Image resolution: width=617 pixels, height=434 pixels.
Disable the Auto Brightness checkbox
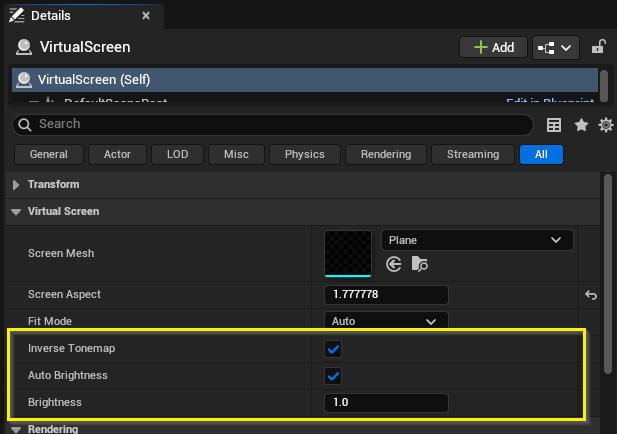coord(333,376)
